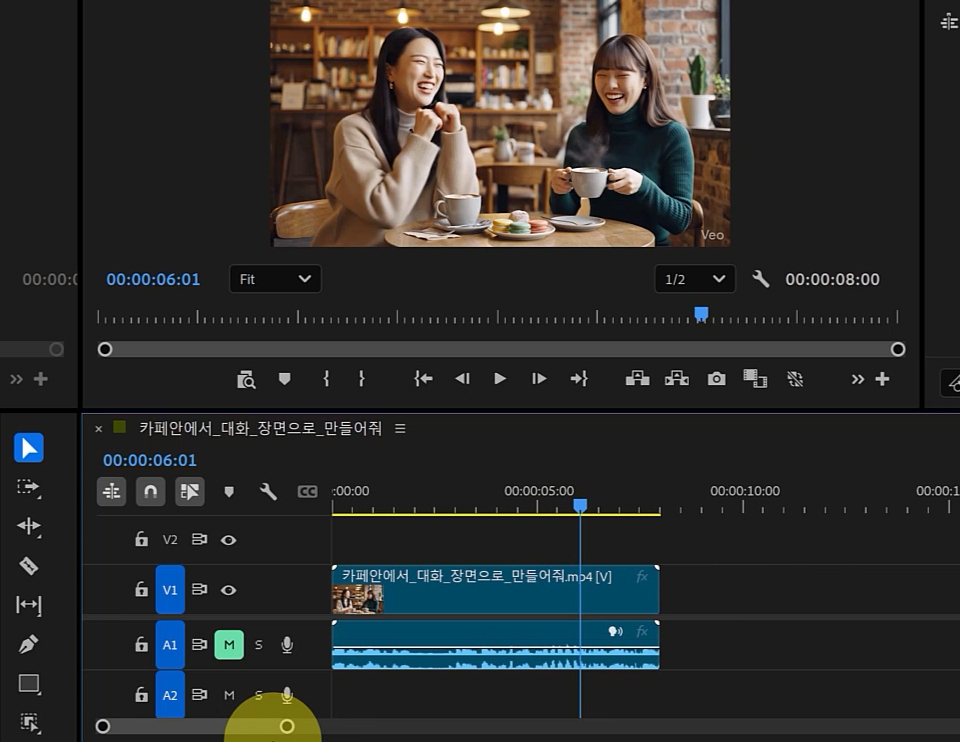Click the timeline playhead timecode 00:00:06:01

click(150, 460)
